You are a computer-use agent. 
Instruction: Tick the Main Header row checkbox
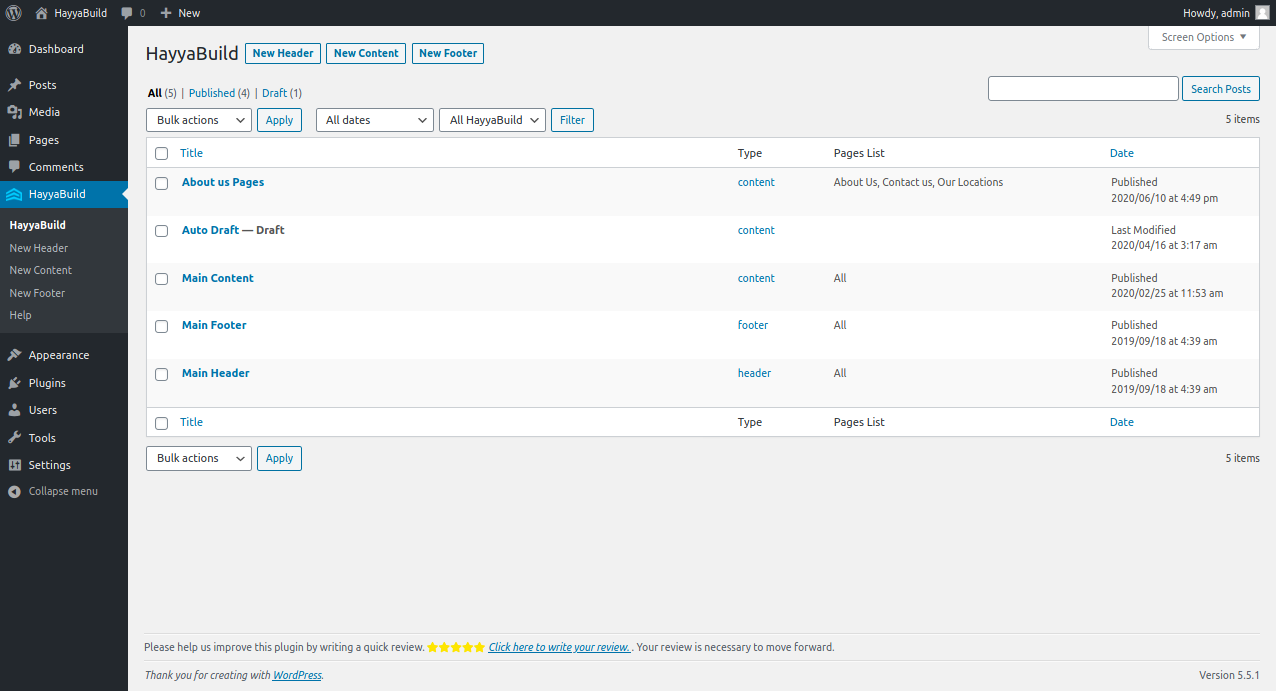click(x=161, y=374)
